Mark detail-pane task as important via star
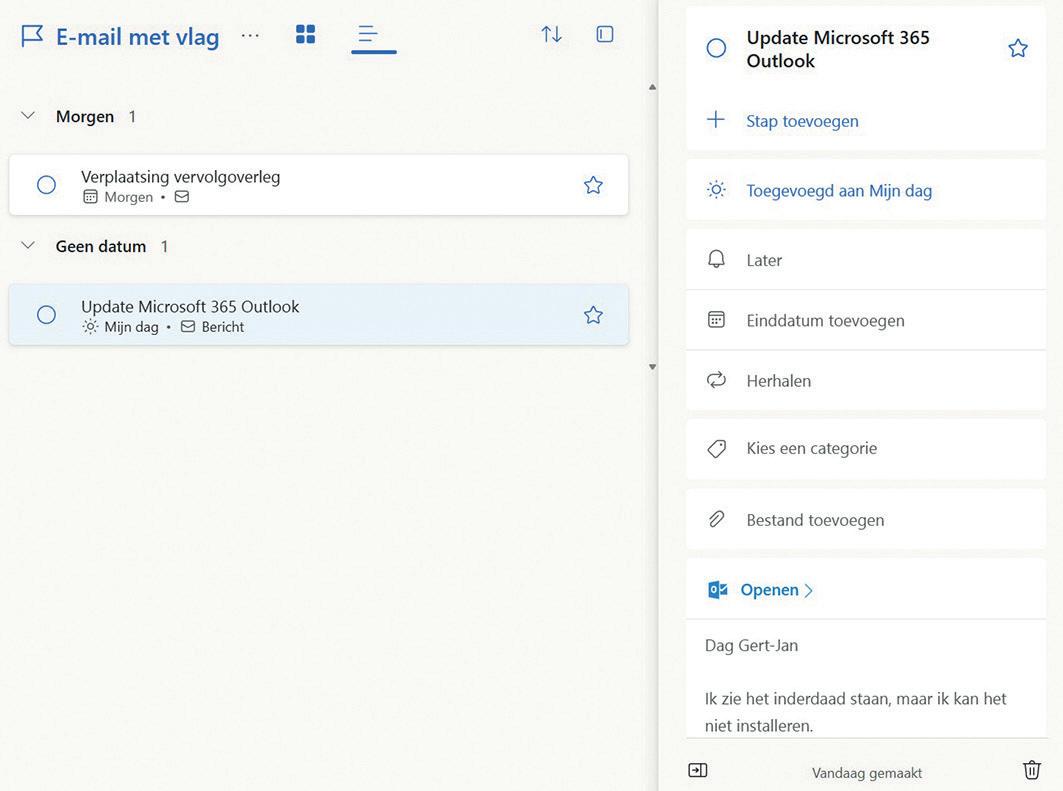The height and width of the screenshot is (791, 1063). pos(1018,48)
